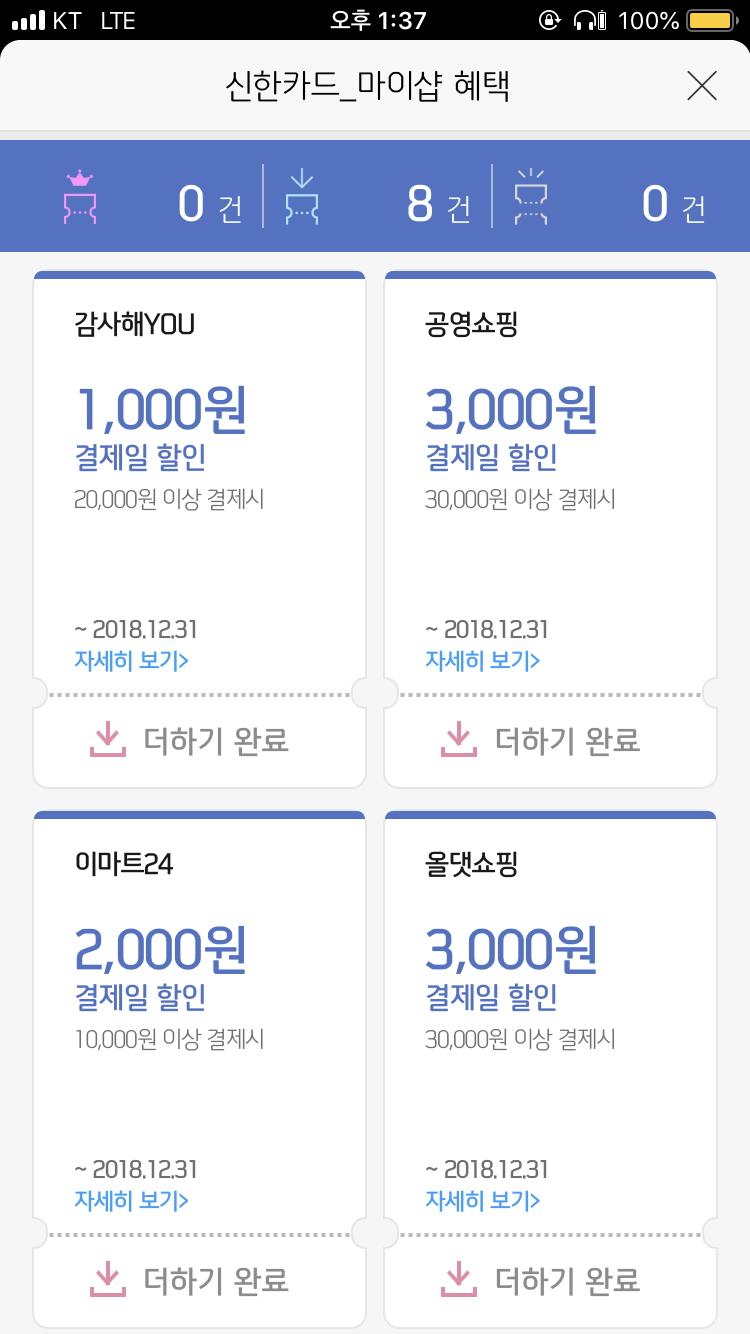Viewport: 750px width, 1334px height.
Task: Tap the pink crown coupon icon
Action: (79, 197)
